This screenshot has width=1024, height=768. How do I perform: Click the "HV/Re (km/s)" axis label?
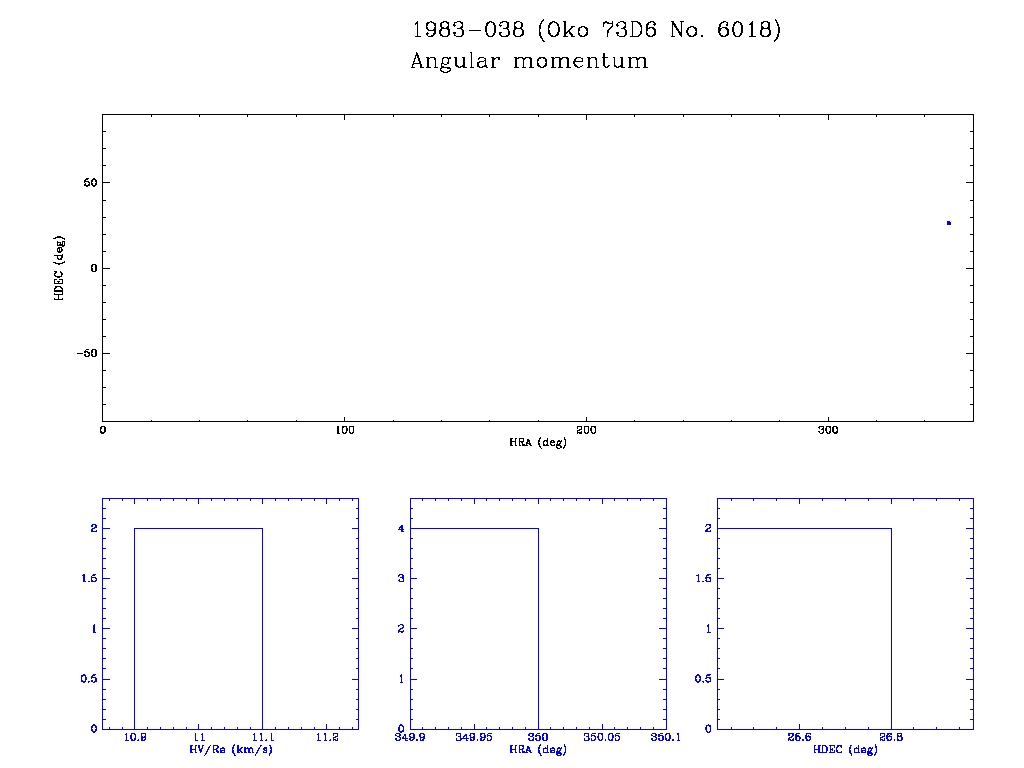(x=231, y=749)
